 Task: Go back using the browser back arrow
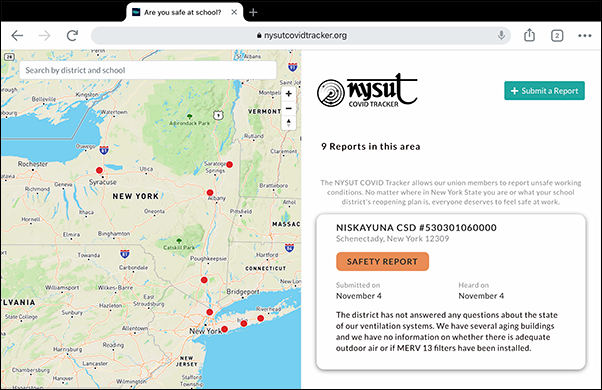(17, 36)
